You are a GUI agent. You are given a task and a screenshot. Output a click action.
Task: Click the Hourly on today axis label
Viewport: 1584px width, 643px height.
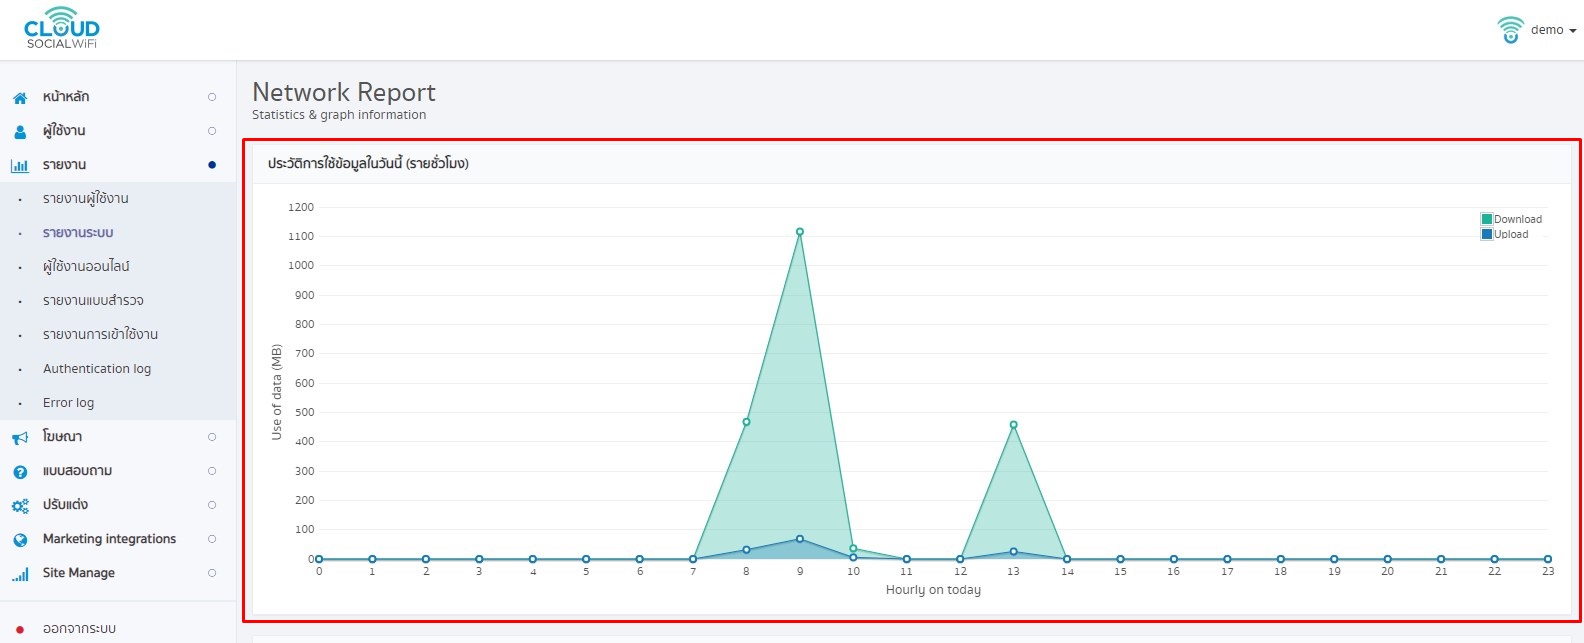pyautogui.click(x=933, y=590)
